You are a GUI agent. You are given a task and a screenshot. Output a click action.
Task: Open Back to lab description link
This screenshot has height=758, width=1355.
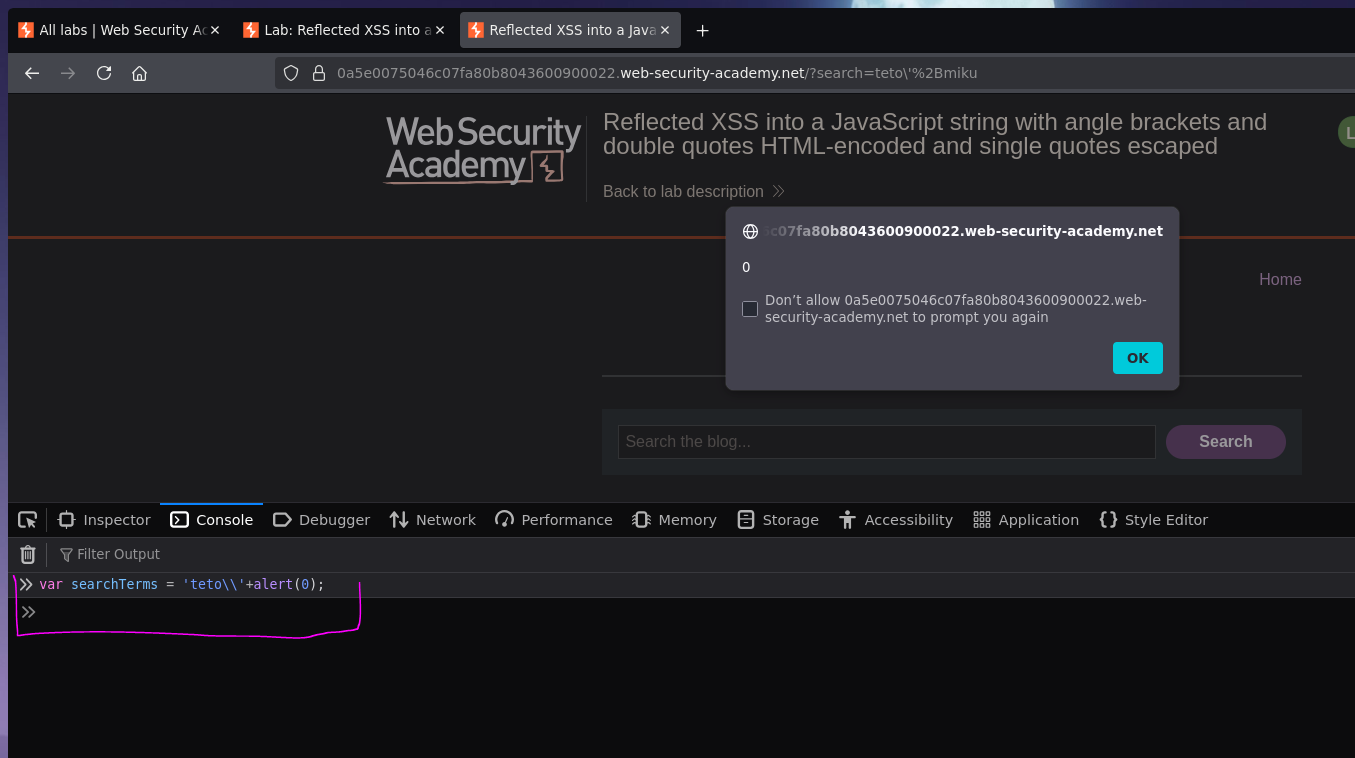coord(693,191)
